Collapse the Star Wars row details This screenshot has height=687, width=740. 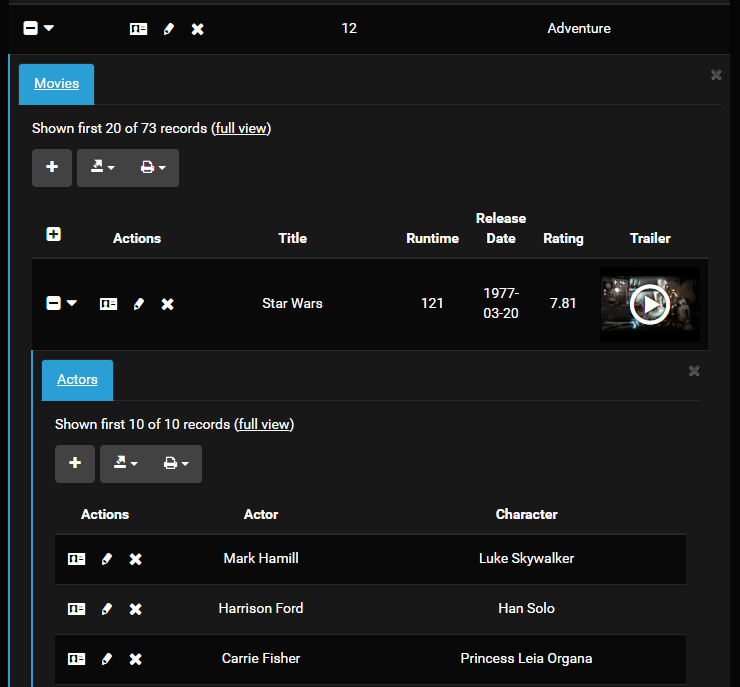click(x=54, y=303)
